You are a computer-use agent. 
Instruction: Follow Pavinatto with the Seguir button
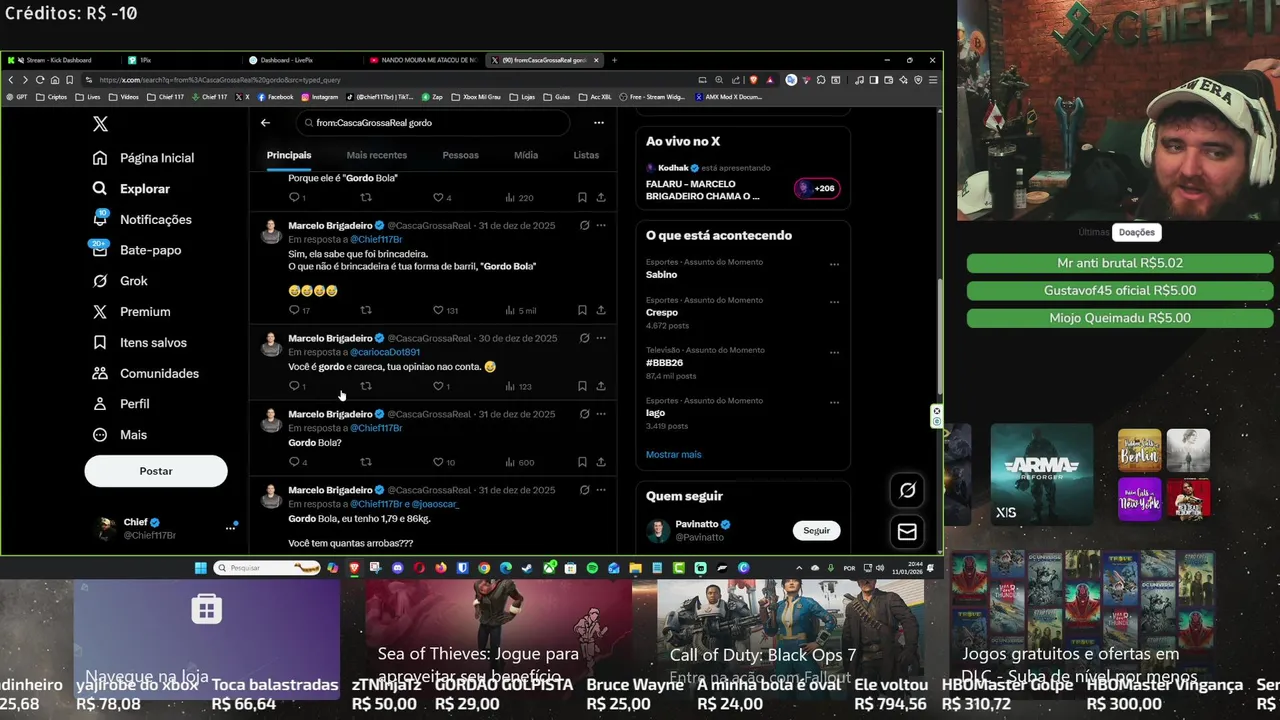[x=816, y=531]
